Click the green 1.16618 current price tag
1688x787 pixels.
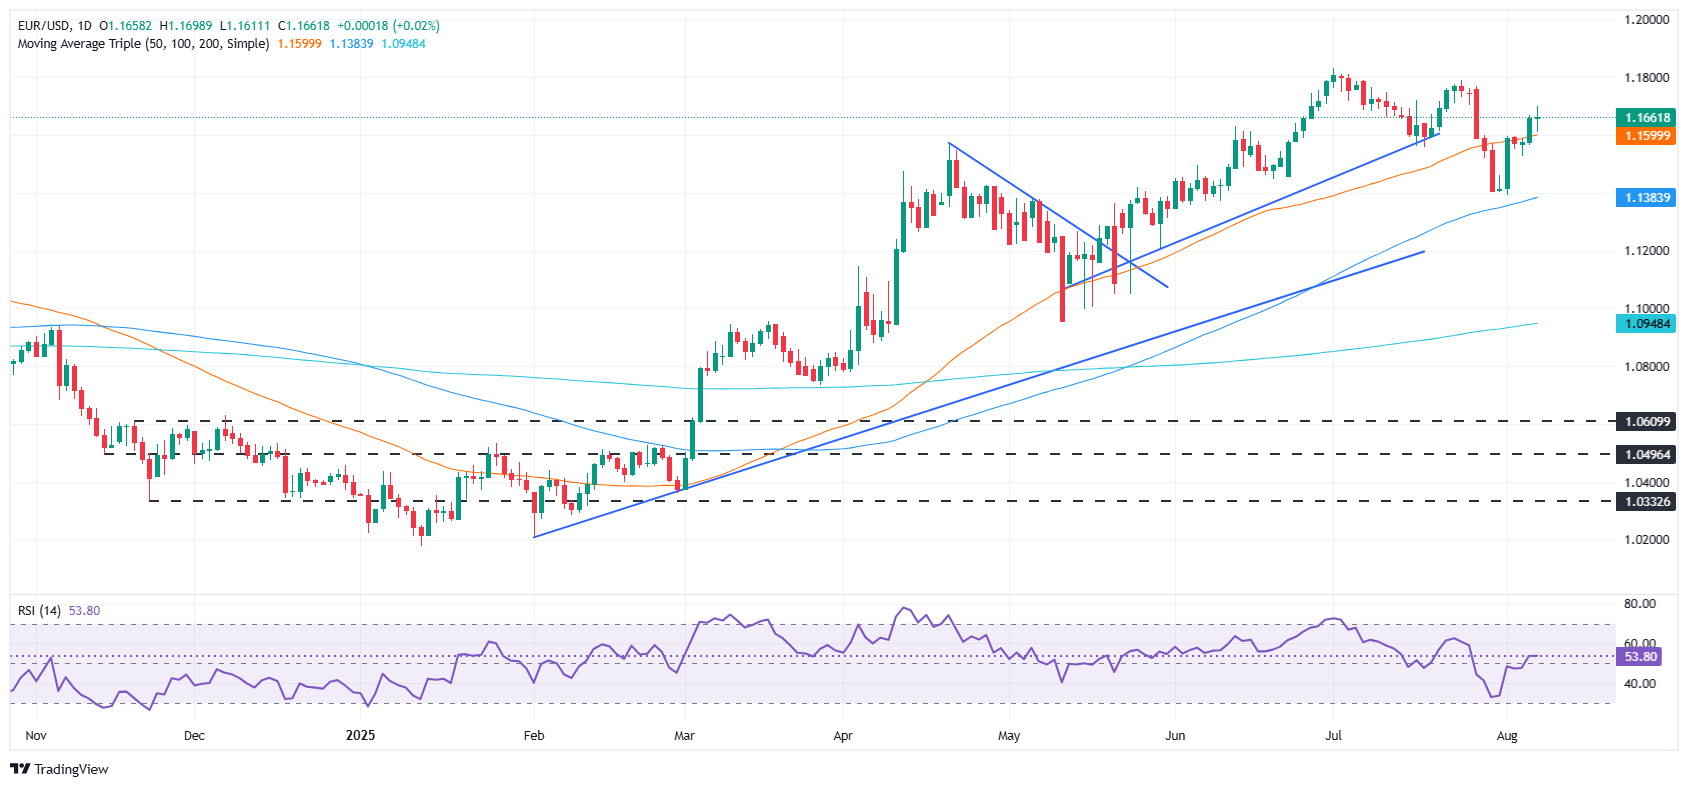(x=1646, y=118)
